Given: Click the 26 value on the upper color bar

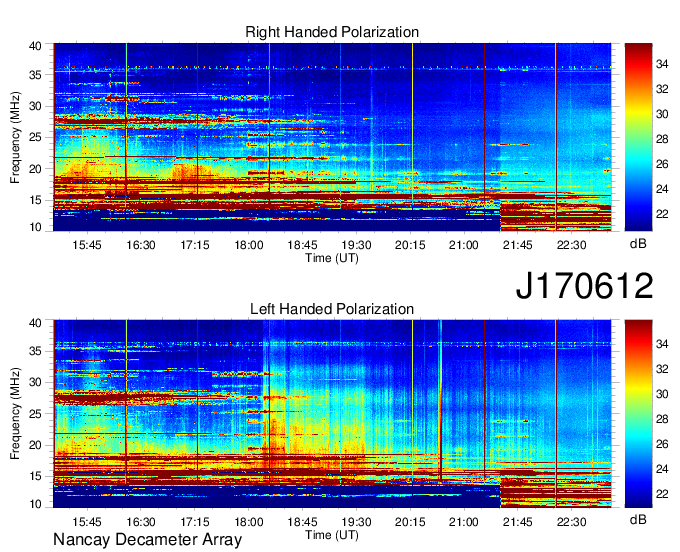Looking at the screenshot, I should point(662,164).
